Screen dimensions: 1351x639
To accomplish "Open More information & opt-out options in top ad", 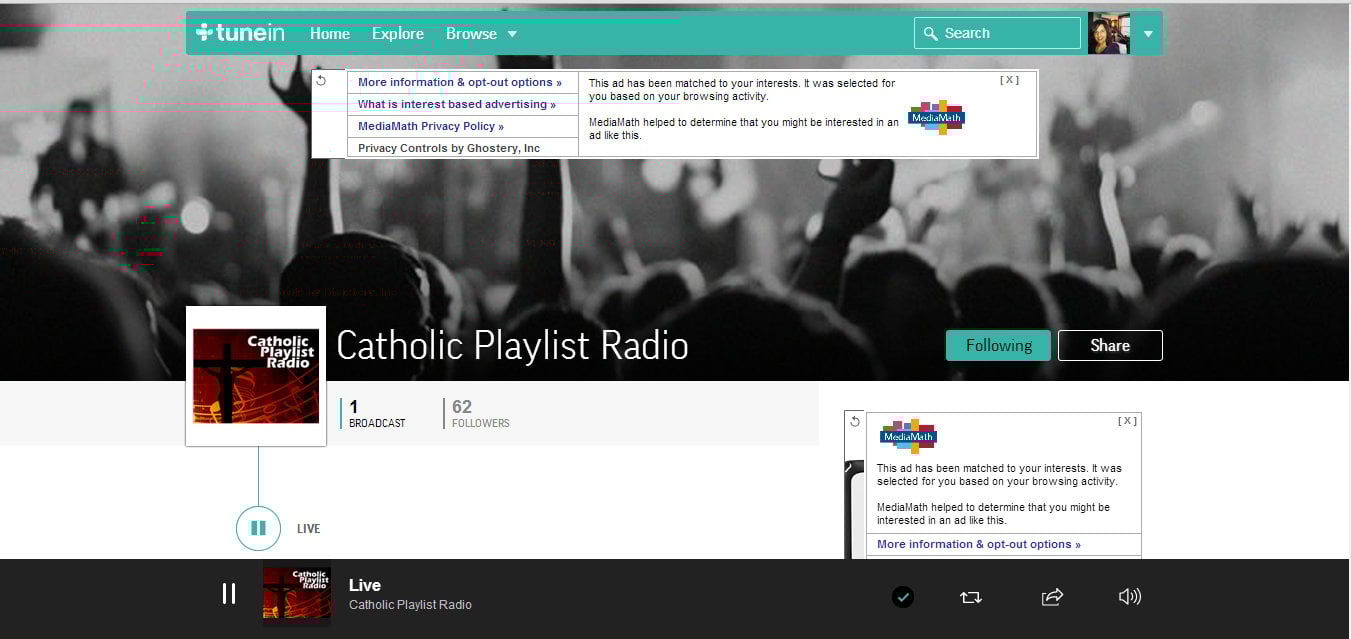I will tap(460, 82).
